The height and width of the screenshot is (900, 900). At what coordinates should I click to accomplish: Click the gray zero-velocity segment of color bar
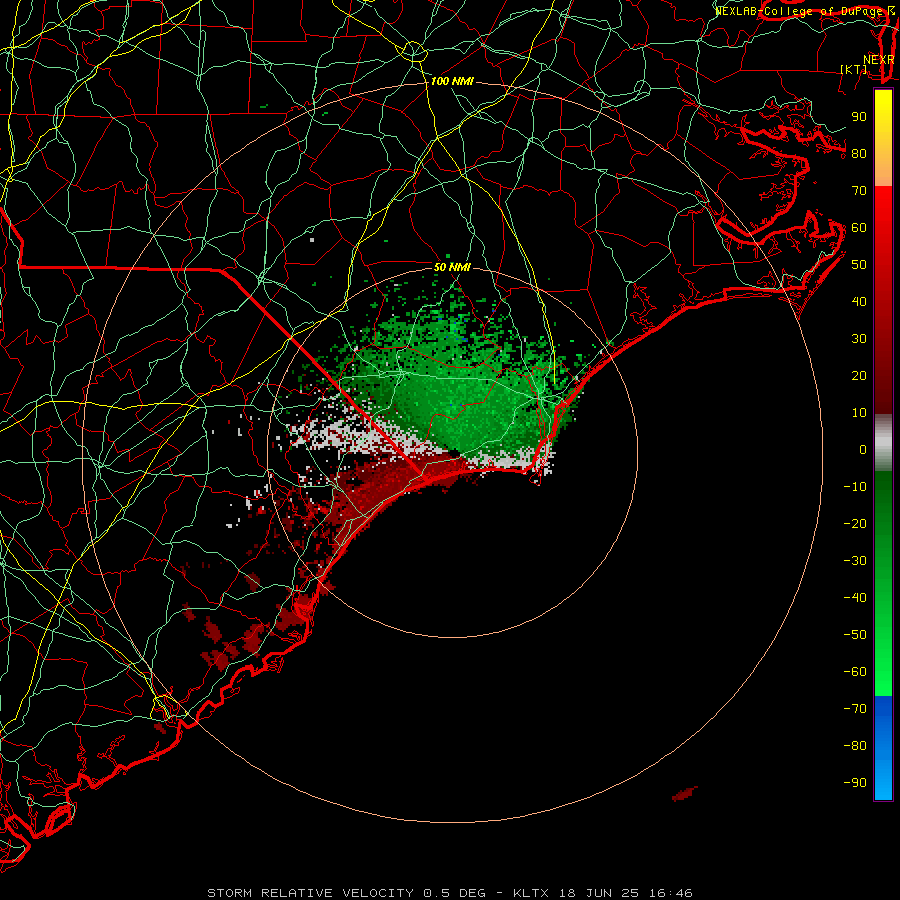click(883, 442)
